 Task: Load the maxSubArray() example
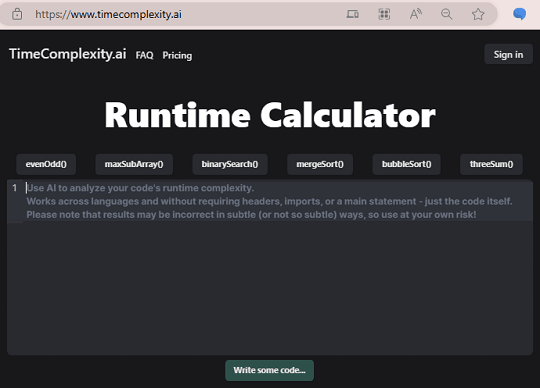point(134,164)
